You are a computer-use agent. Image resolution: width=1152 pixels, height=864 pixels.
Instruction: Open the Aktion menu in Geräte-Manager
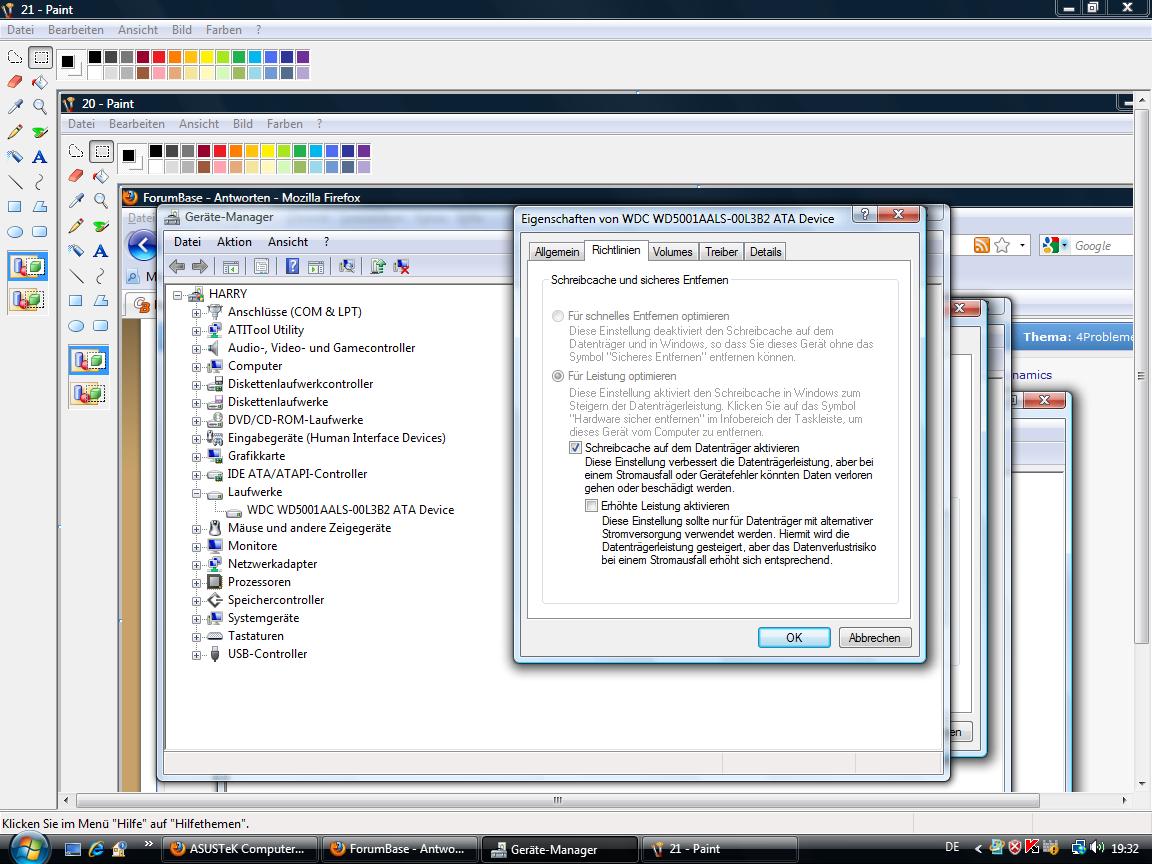tap(234, 242)
